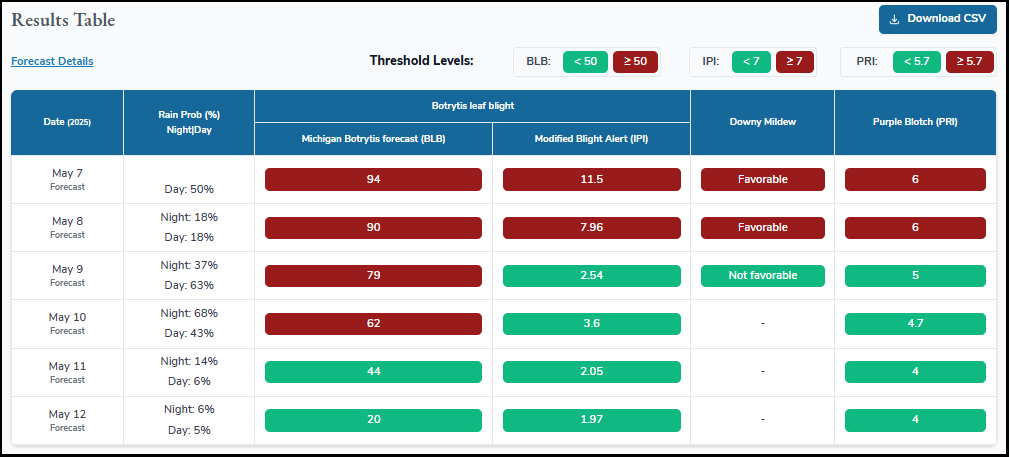Click the PRI value 4.7 for May 10
1010x457 pixels.
[915, 323]
